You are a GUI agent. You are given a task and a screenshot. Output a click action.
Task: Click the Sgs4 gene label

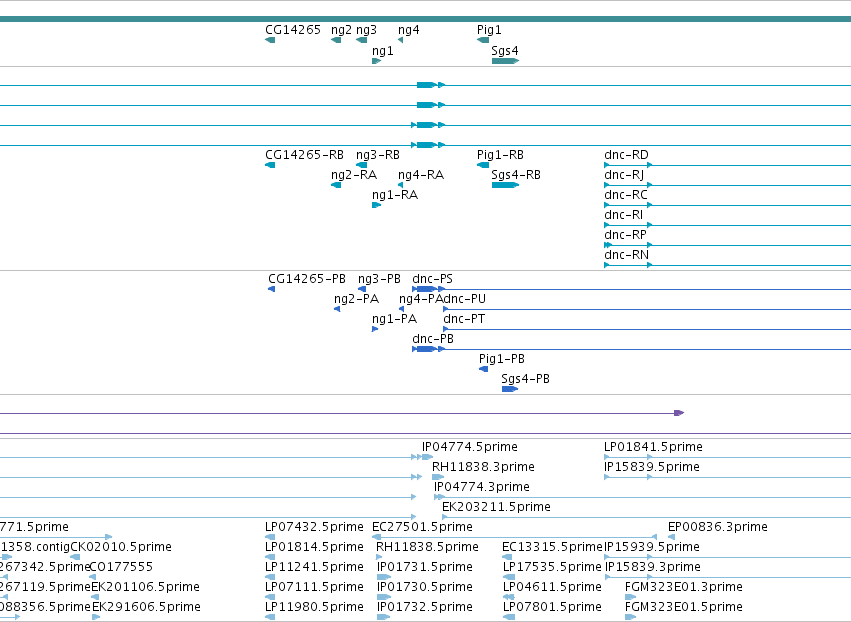click(x=505, y=50)
